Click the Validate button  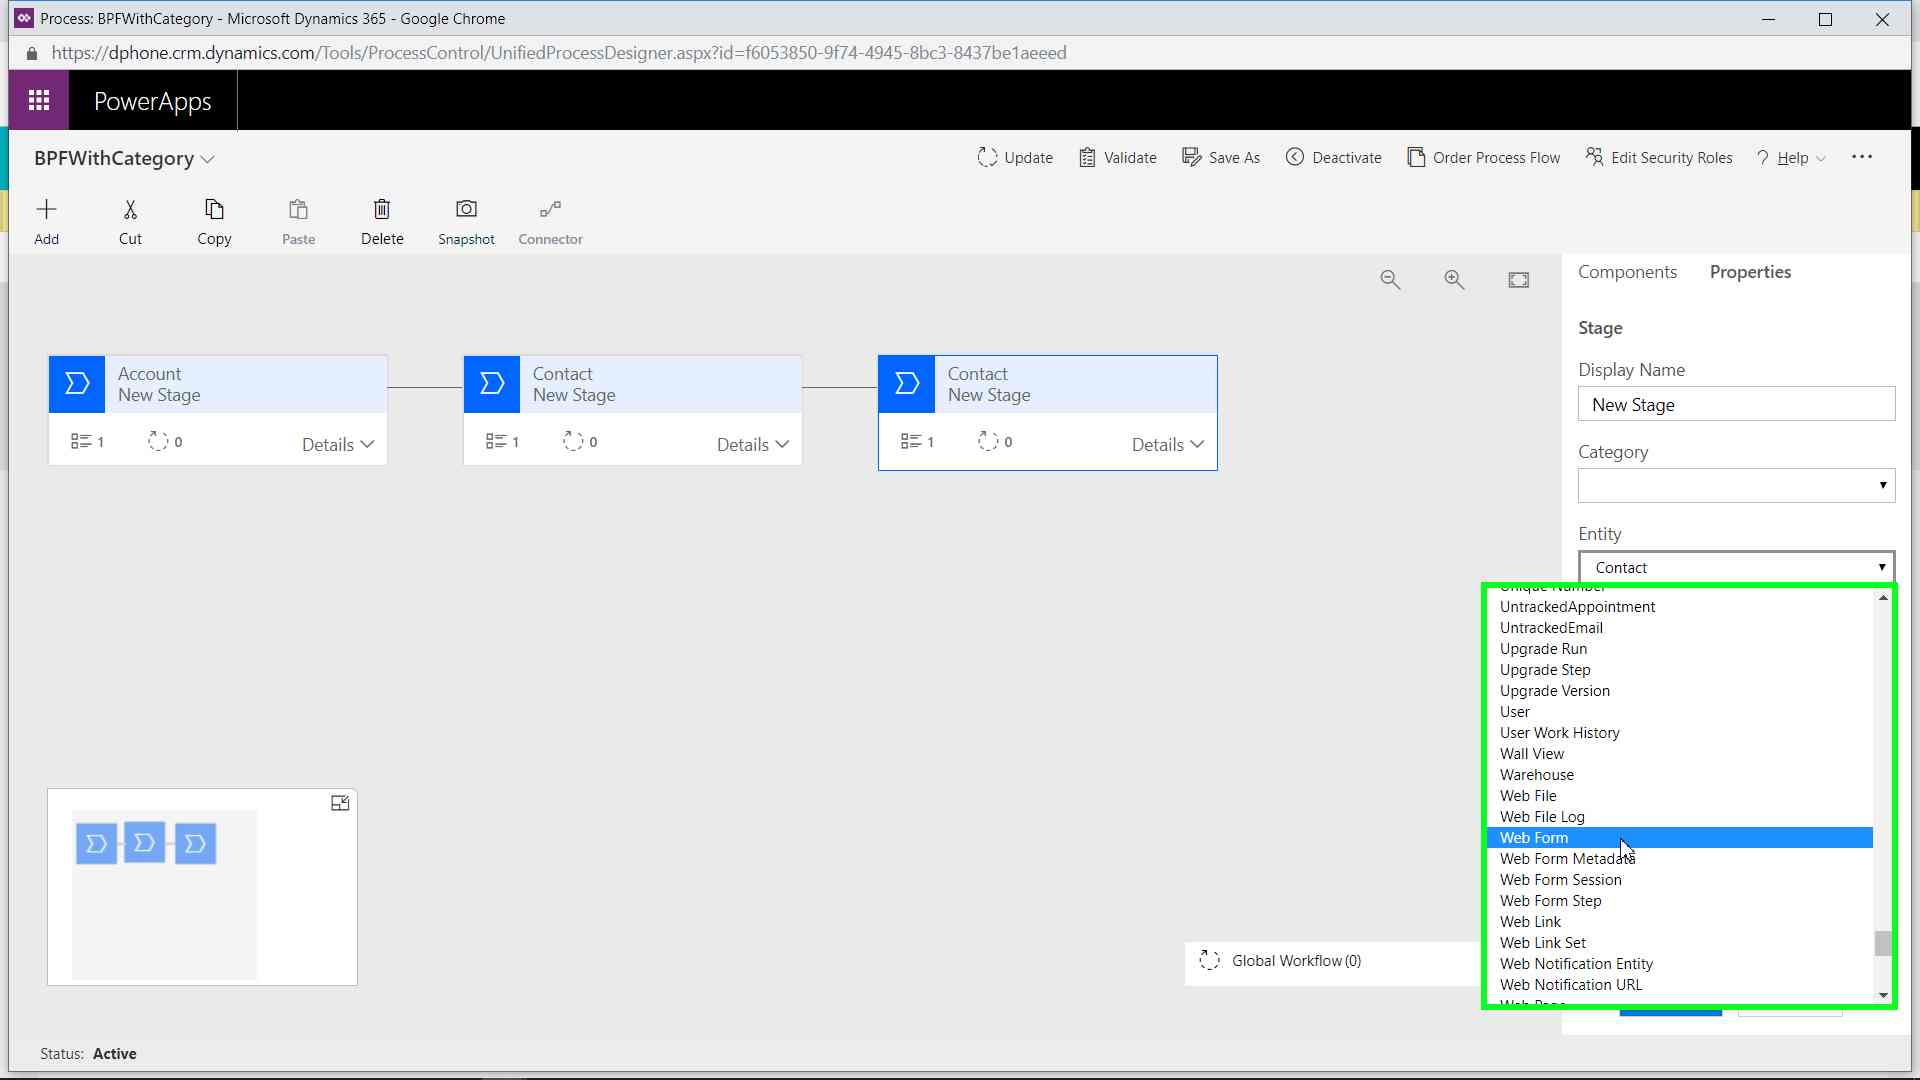(x=1118, y=158)
